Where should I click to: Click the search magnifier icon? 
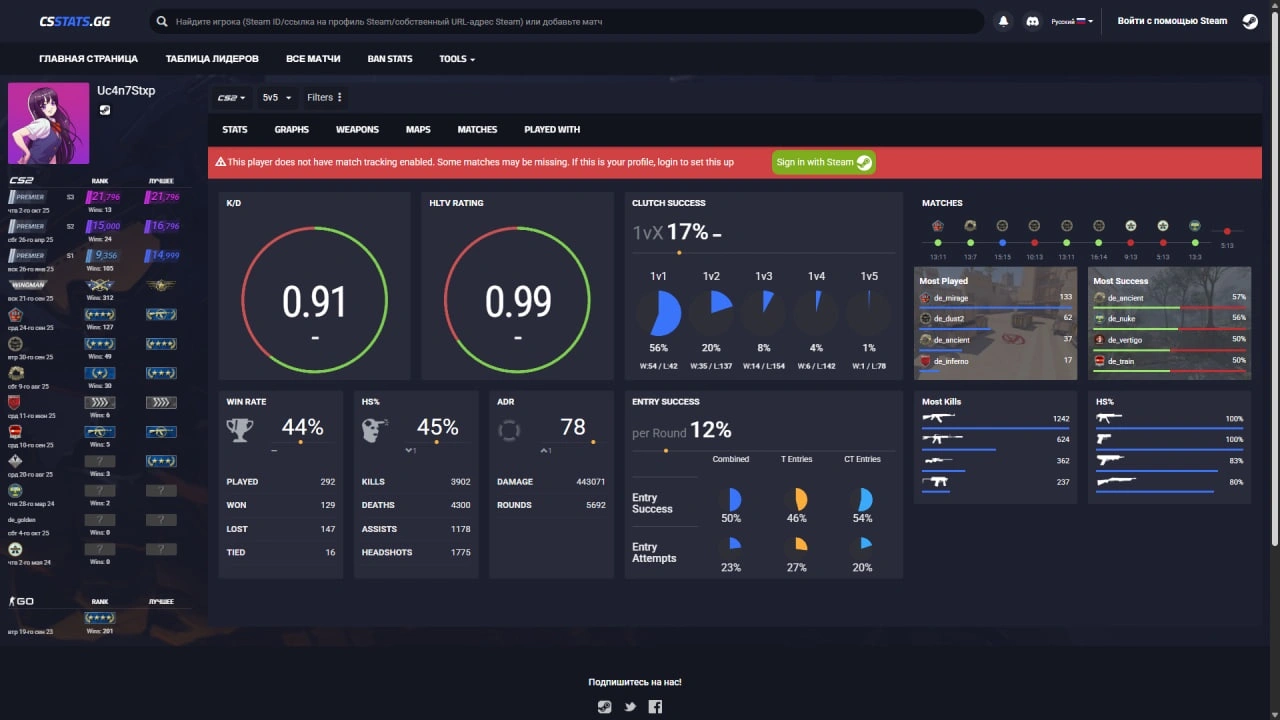pos(162,21)
